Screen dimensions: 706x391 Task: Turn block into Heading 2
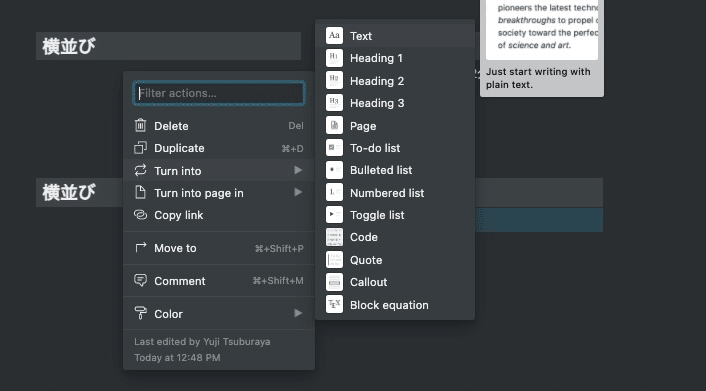pyautogui.click(x=395, y=81)
